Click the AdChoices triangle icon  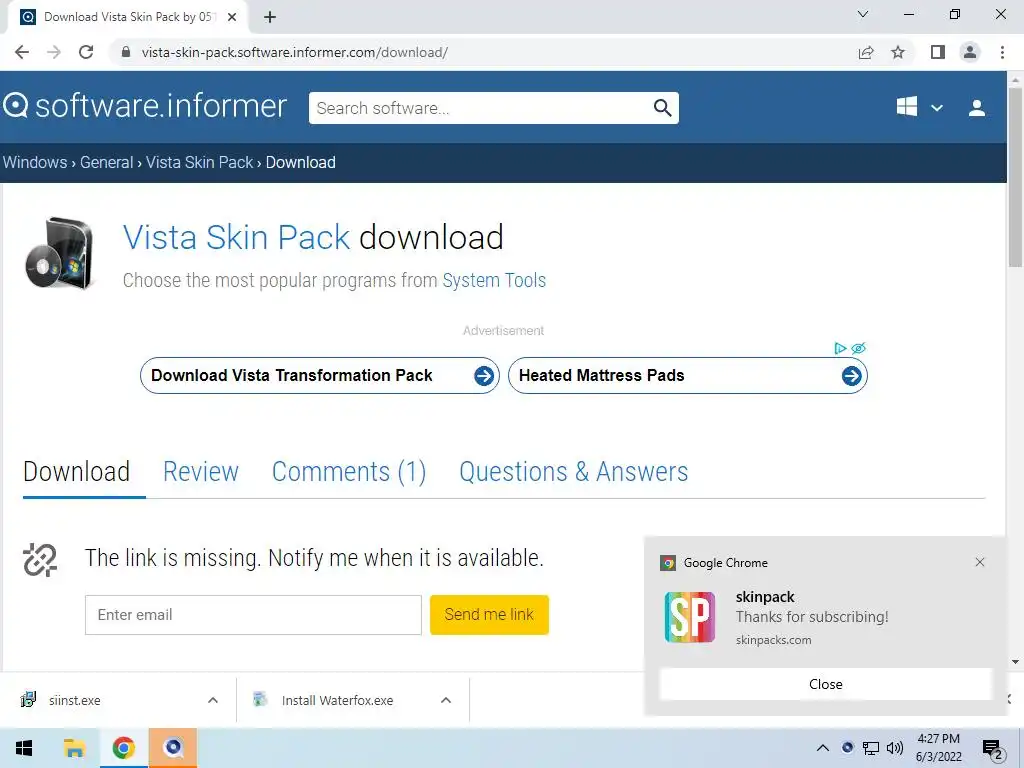click(840, 348)
